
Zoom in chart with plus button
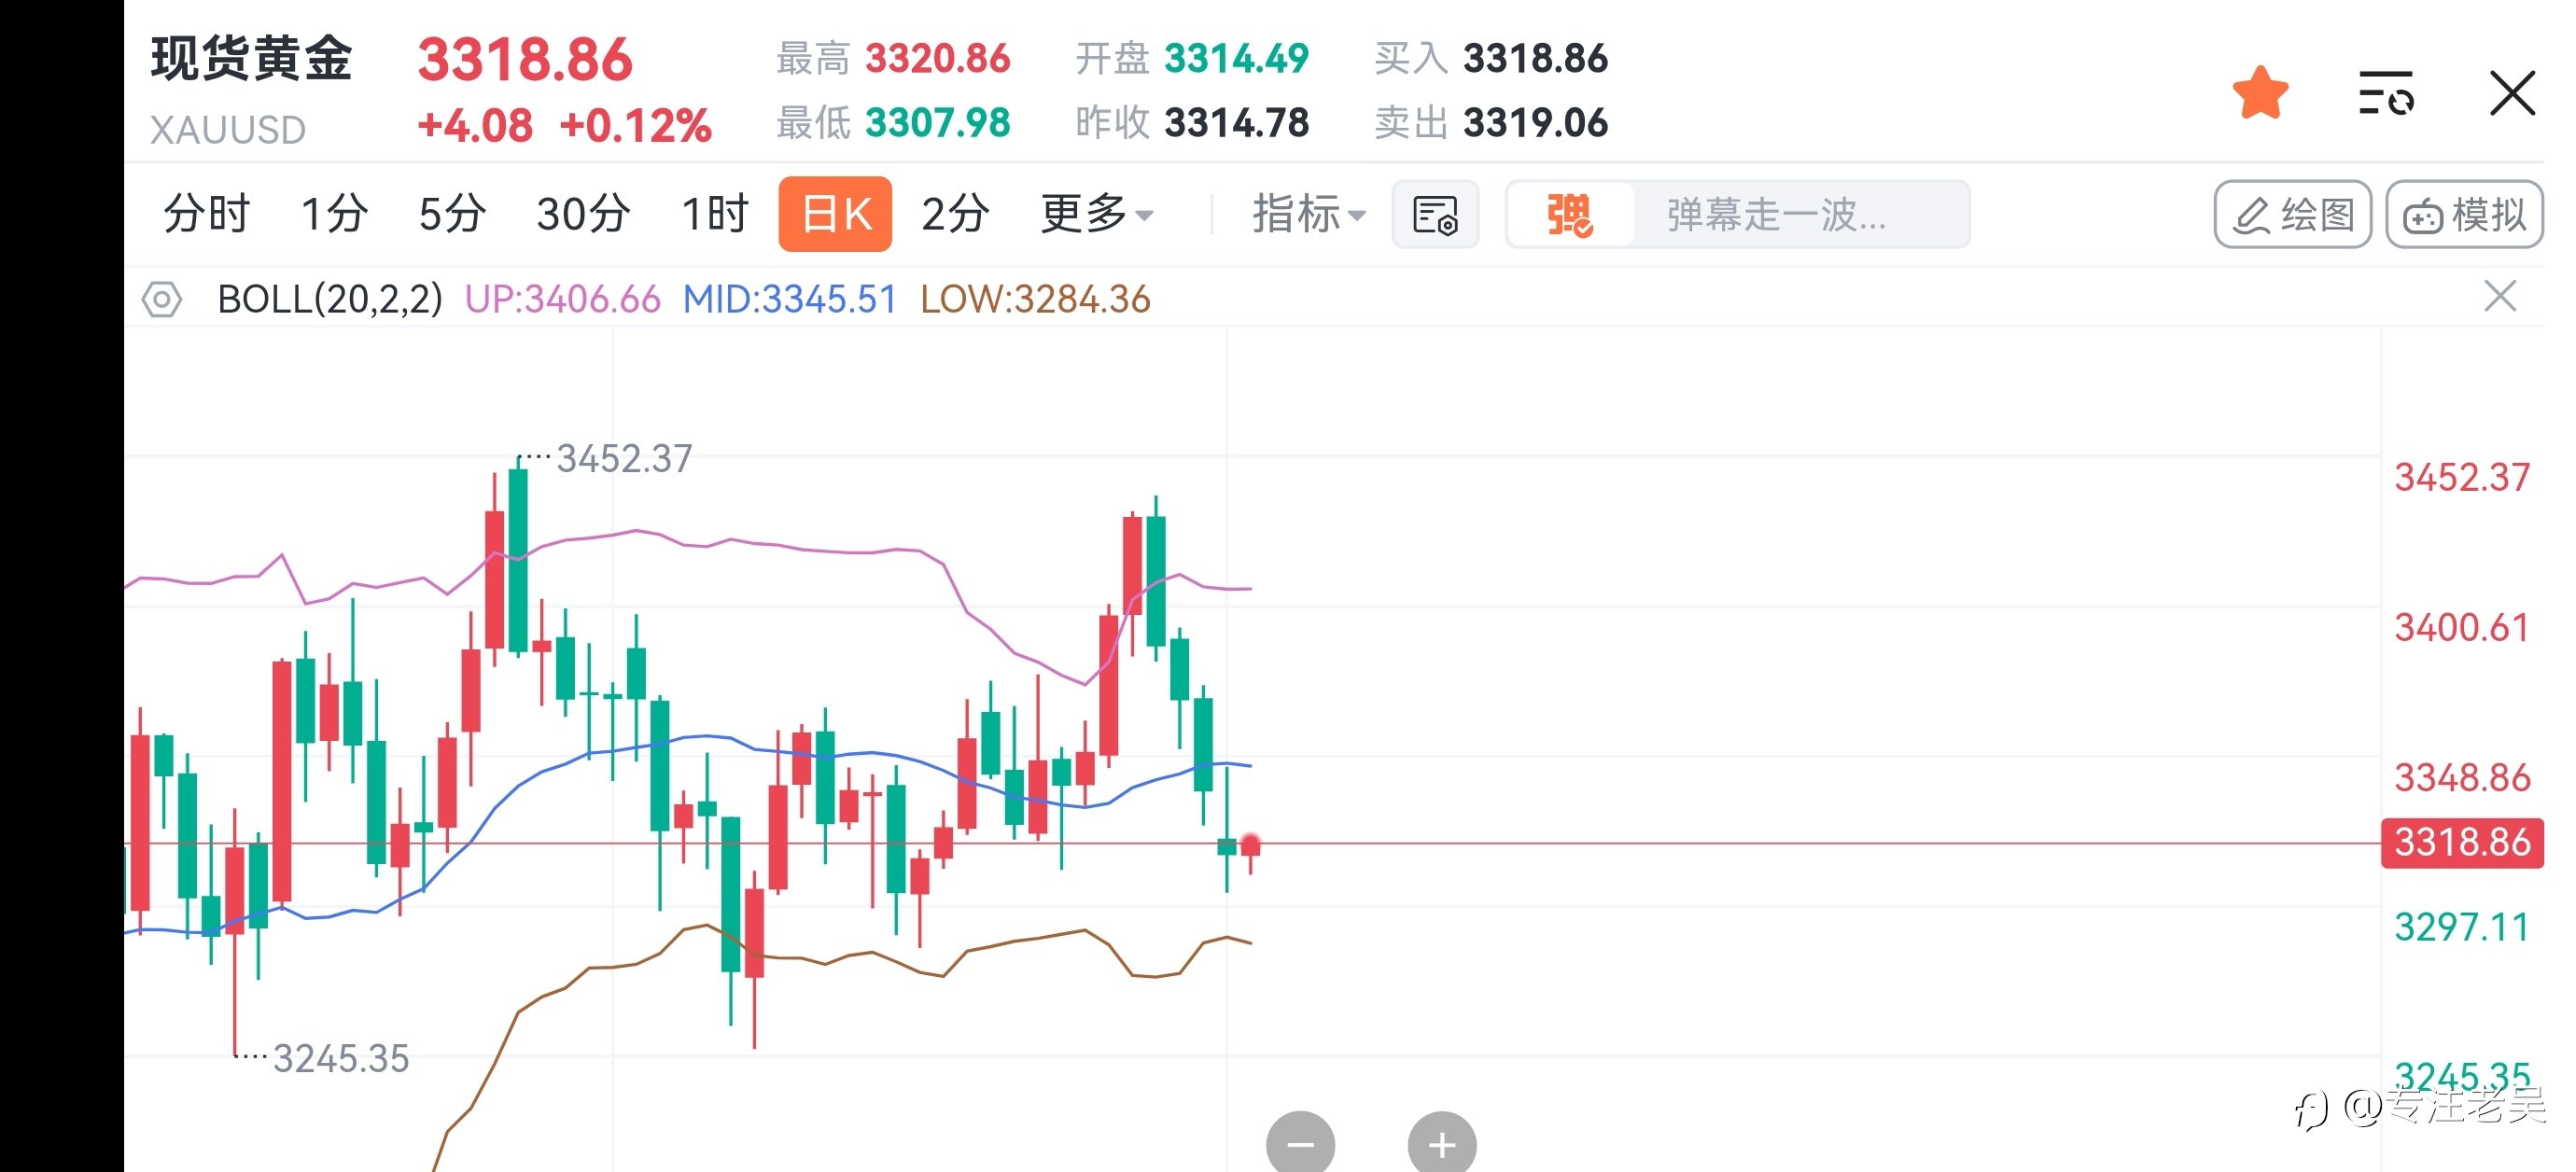(x=1441, y=1144)
